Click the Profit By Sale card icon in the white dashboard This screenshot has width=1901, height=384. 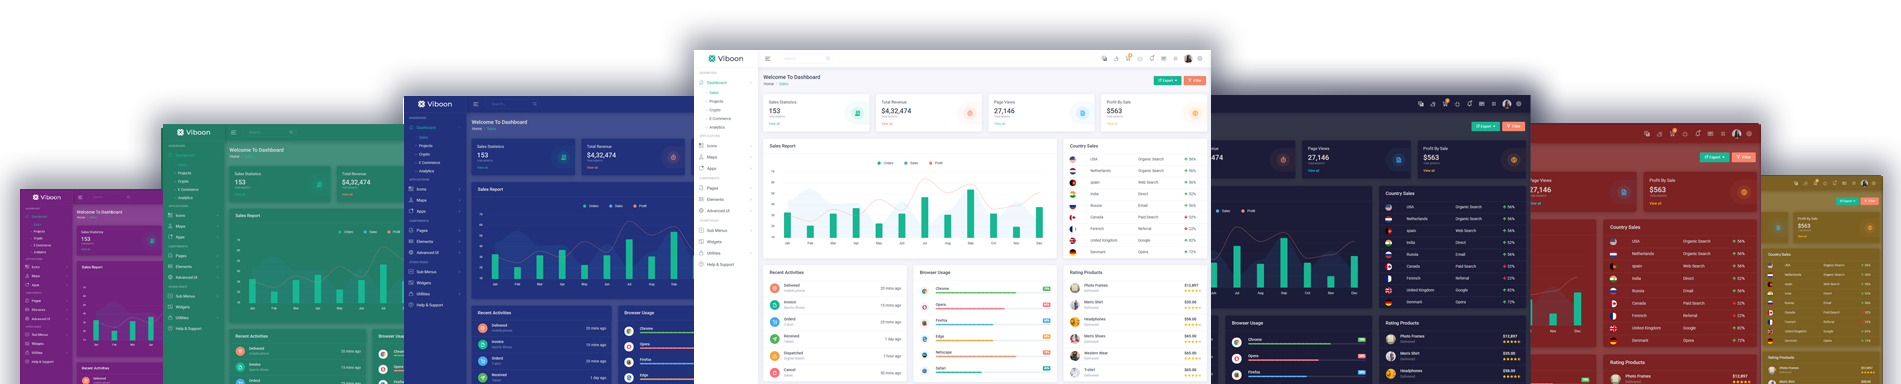[x=1195, y=113]
